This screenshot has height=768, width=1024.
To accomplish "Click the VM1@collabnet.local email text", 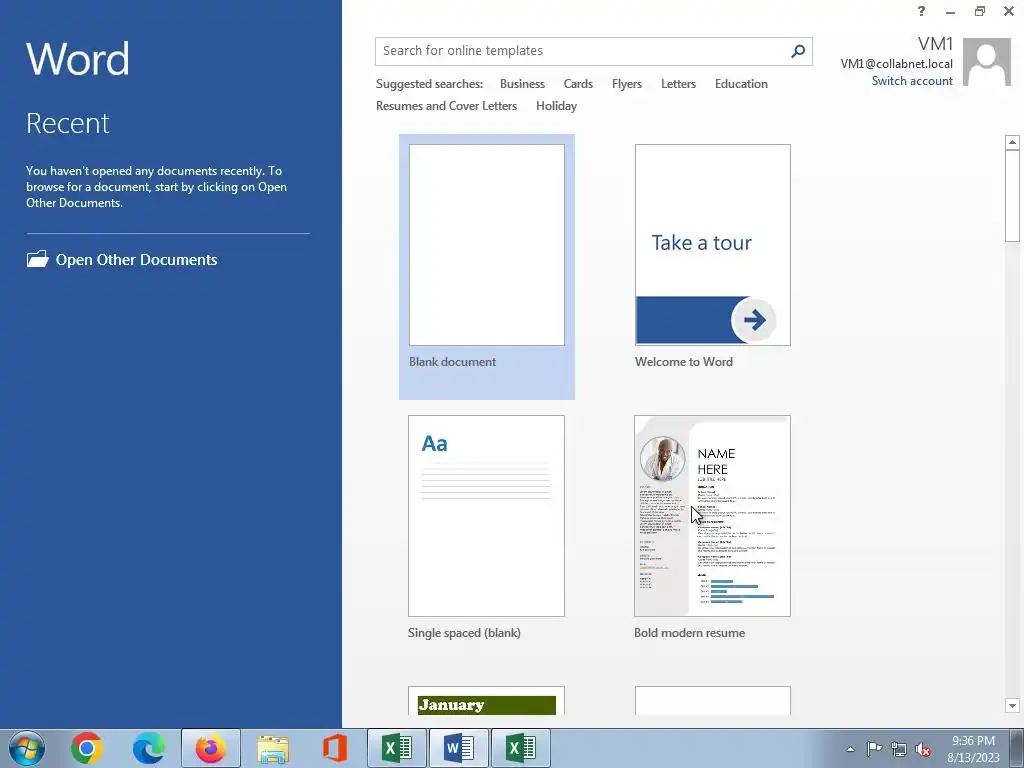I will 896,64.
